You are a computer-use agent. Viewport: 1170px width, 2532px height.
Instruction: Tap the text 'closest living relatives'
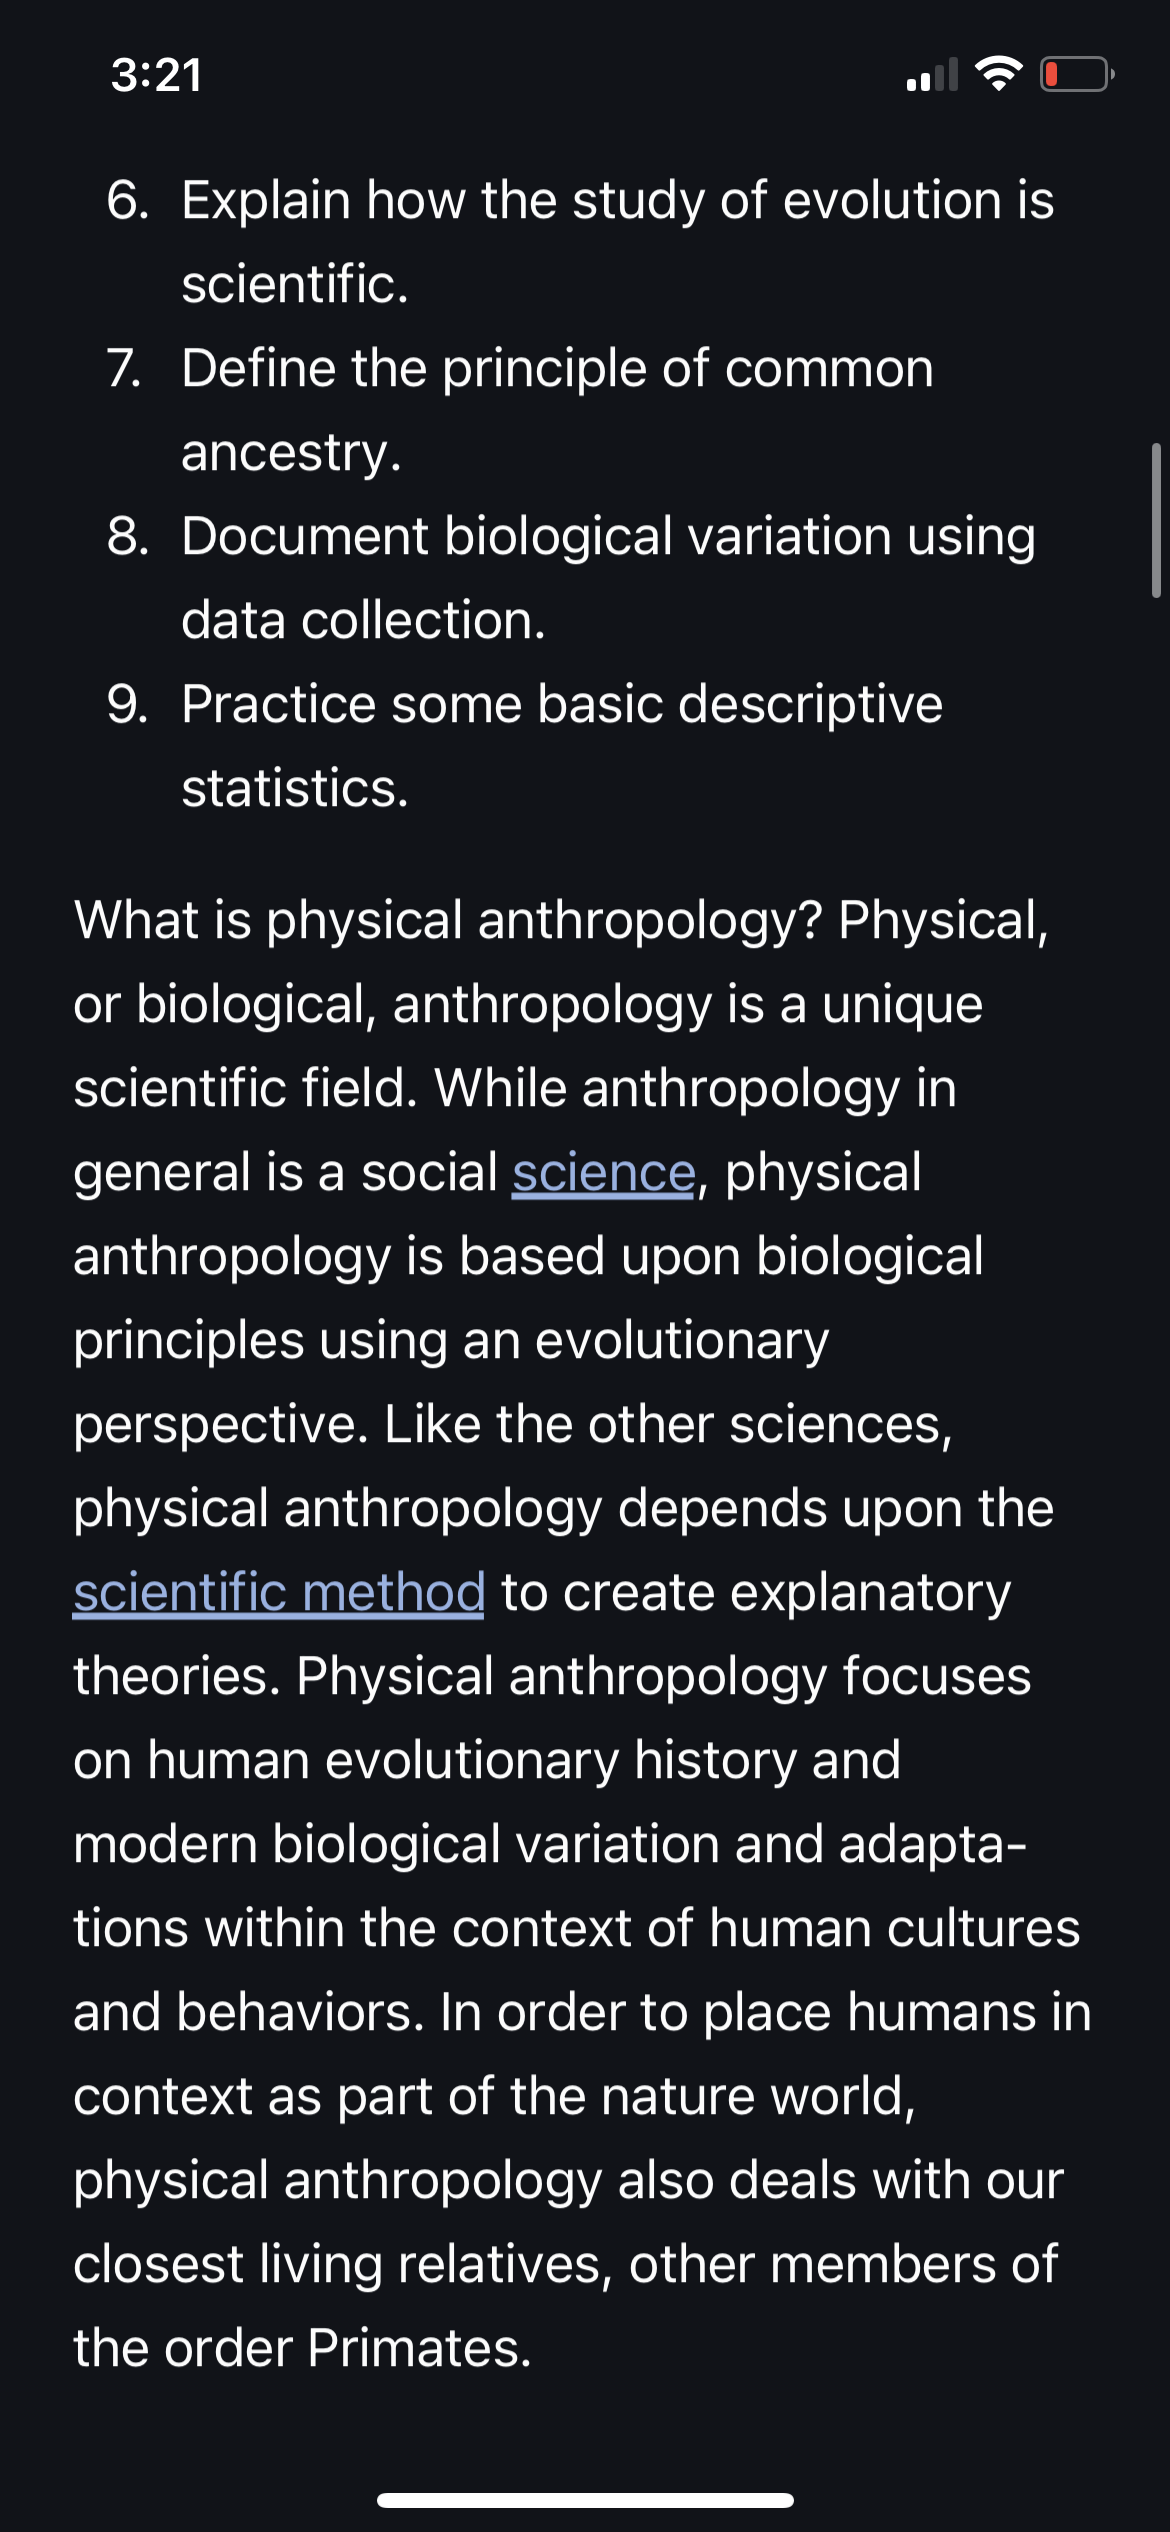339,2265
